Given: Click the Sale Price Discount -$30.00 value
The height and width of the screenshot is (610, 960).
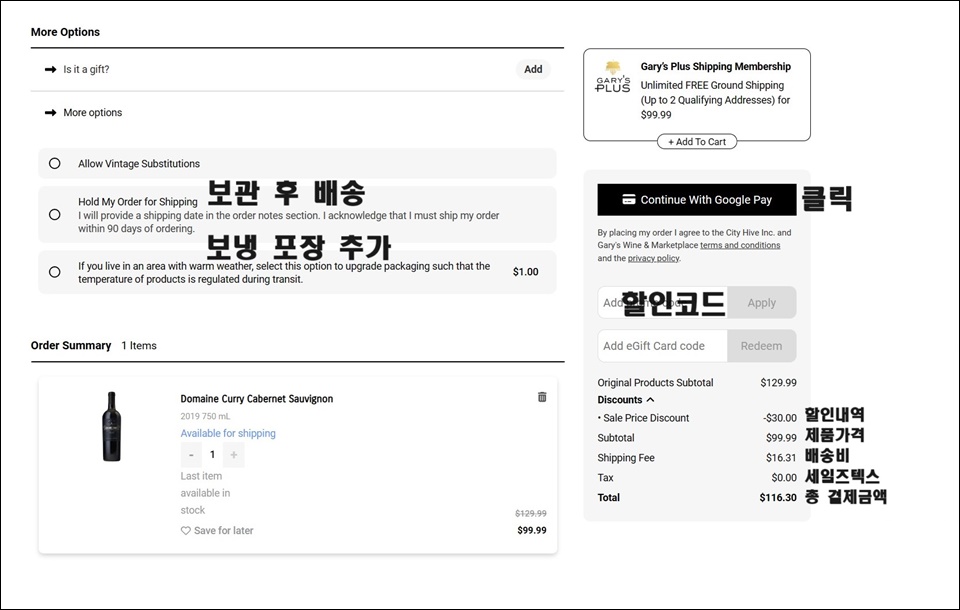Looking at the screenshot, I should click(779, 418).
